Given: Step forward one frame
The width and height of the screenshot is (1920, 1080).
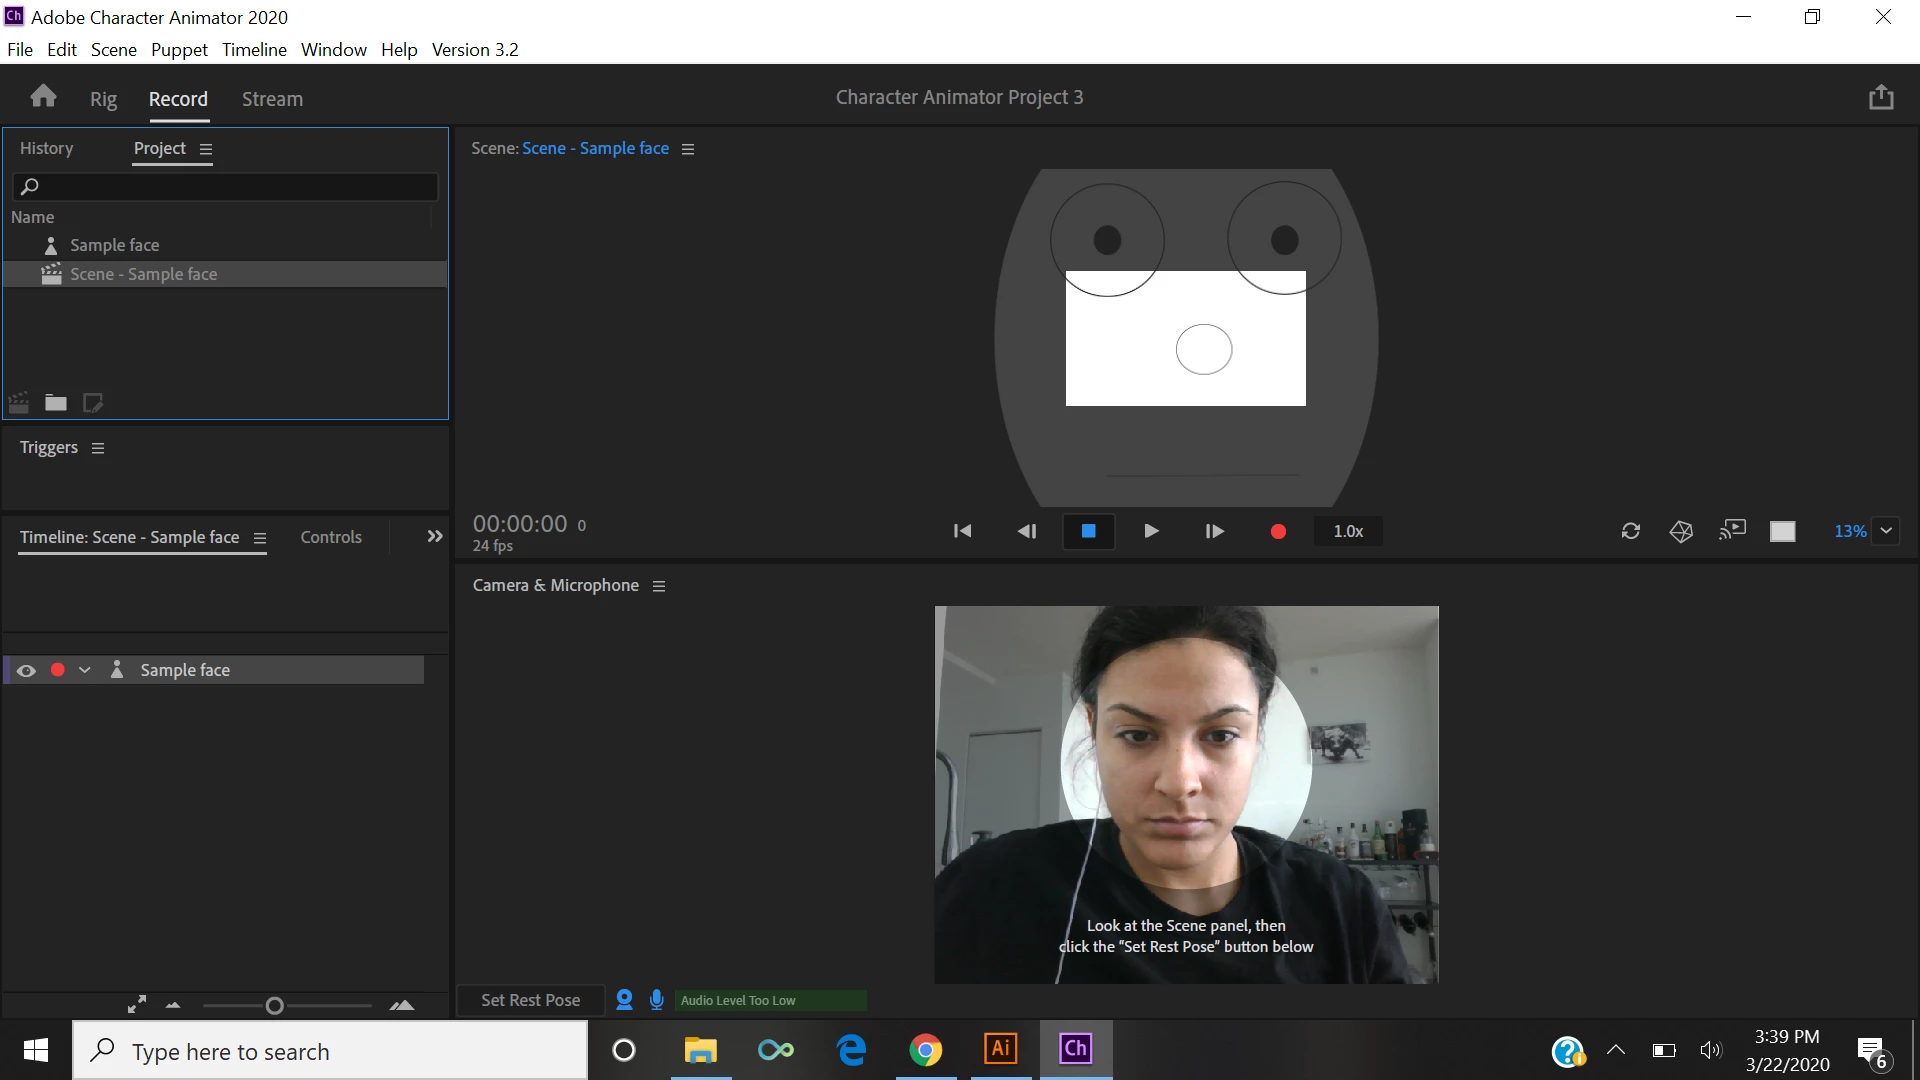Looking at the screenshot, I should pyautogui.click(x=1214, y=532).
